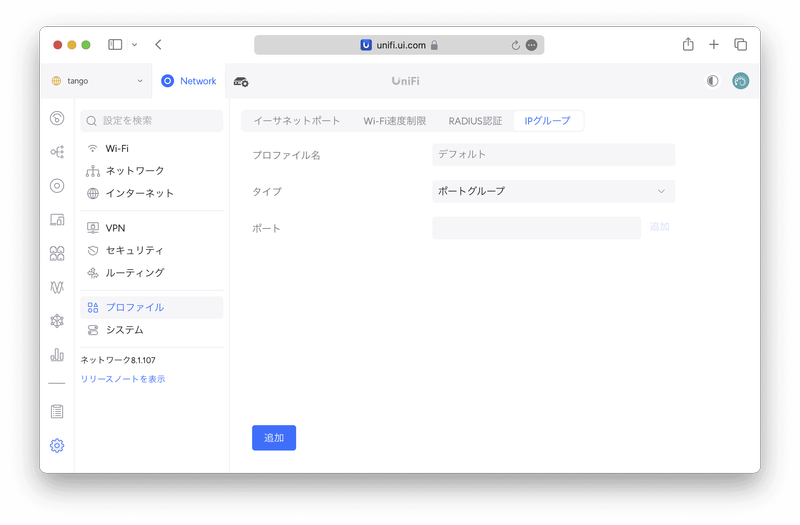Click the Protect camera app icon
This screenshot has width=800, height=525.
[x=241, y=81]
